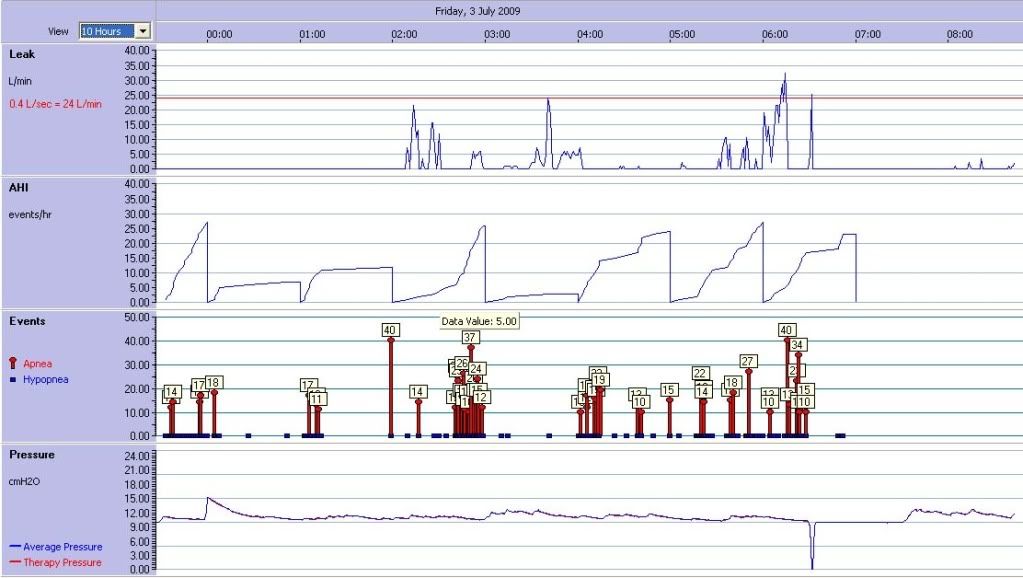Click the 08:00 label on the time axis
The image size is (1023, 578).
point(960,34)
